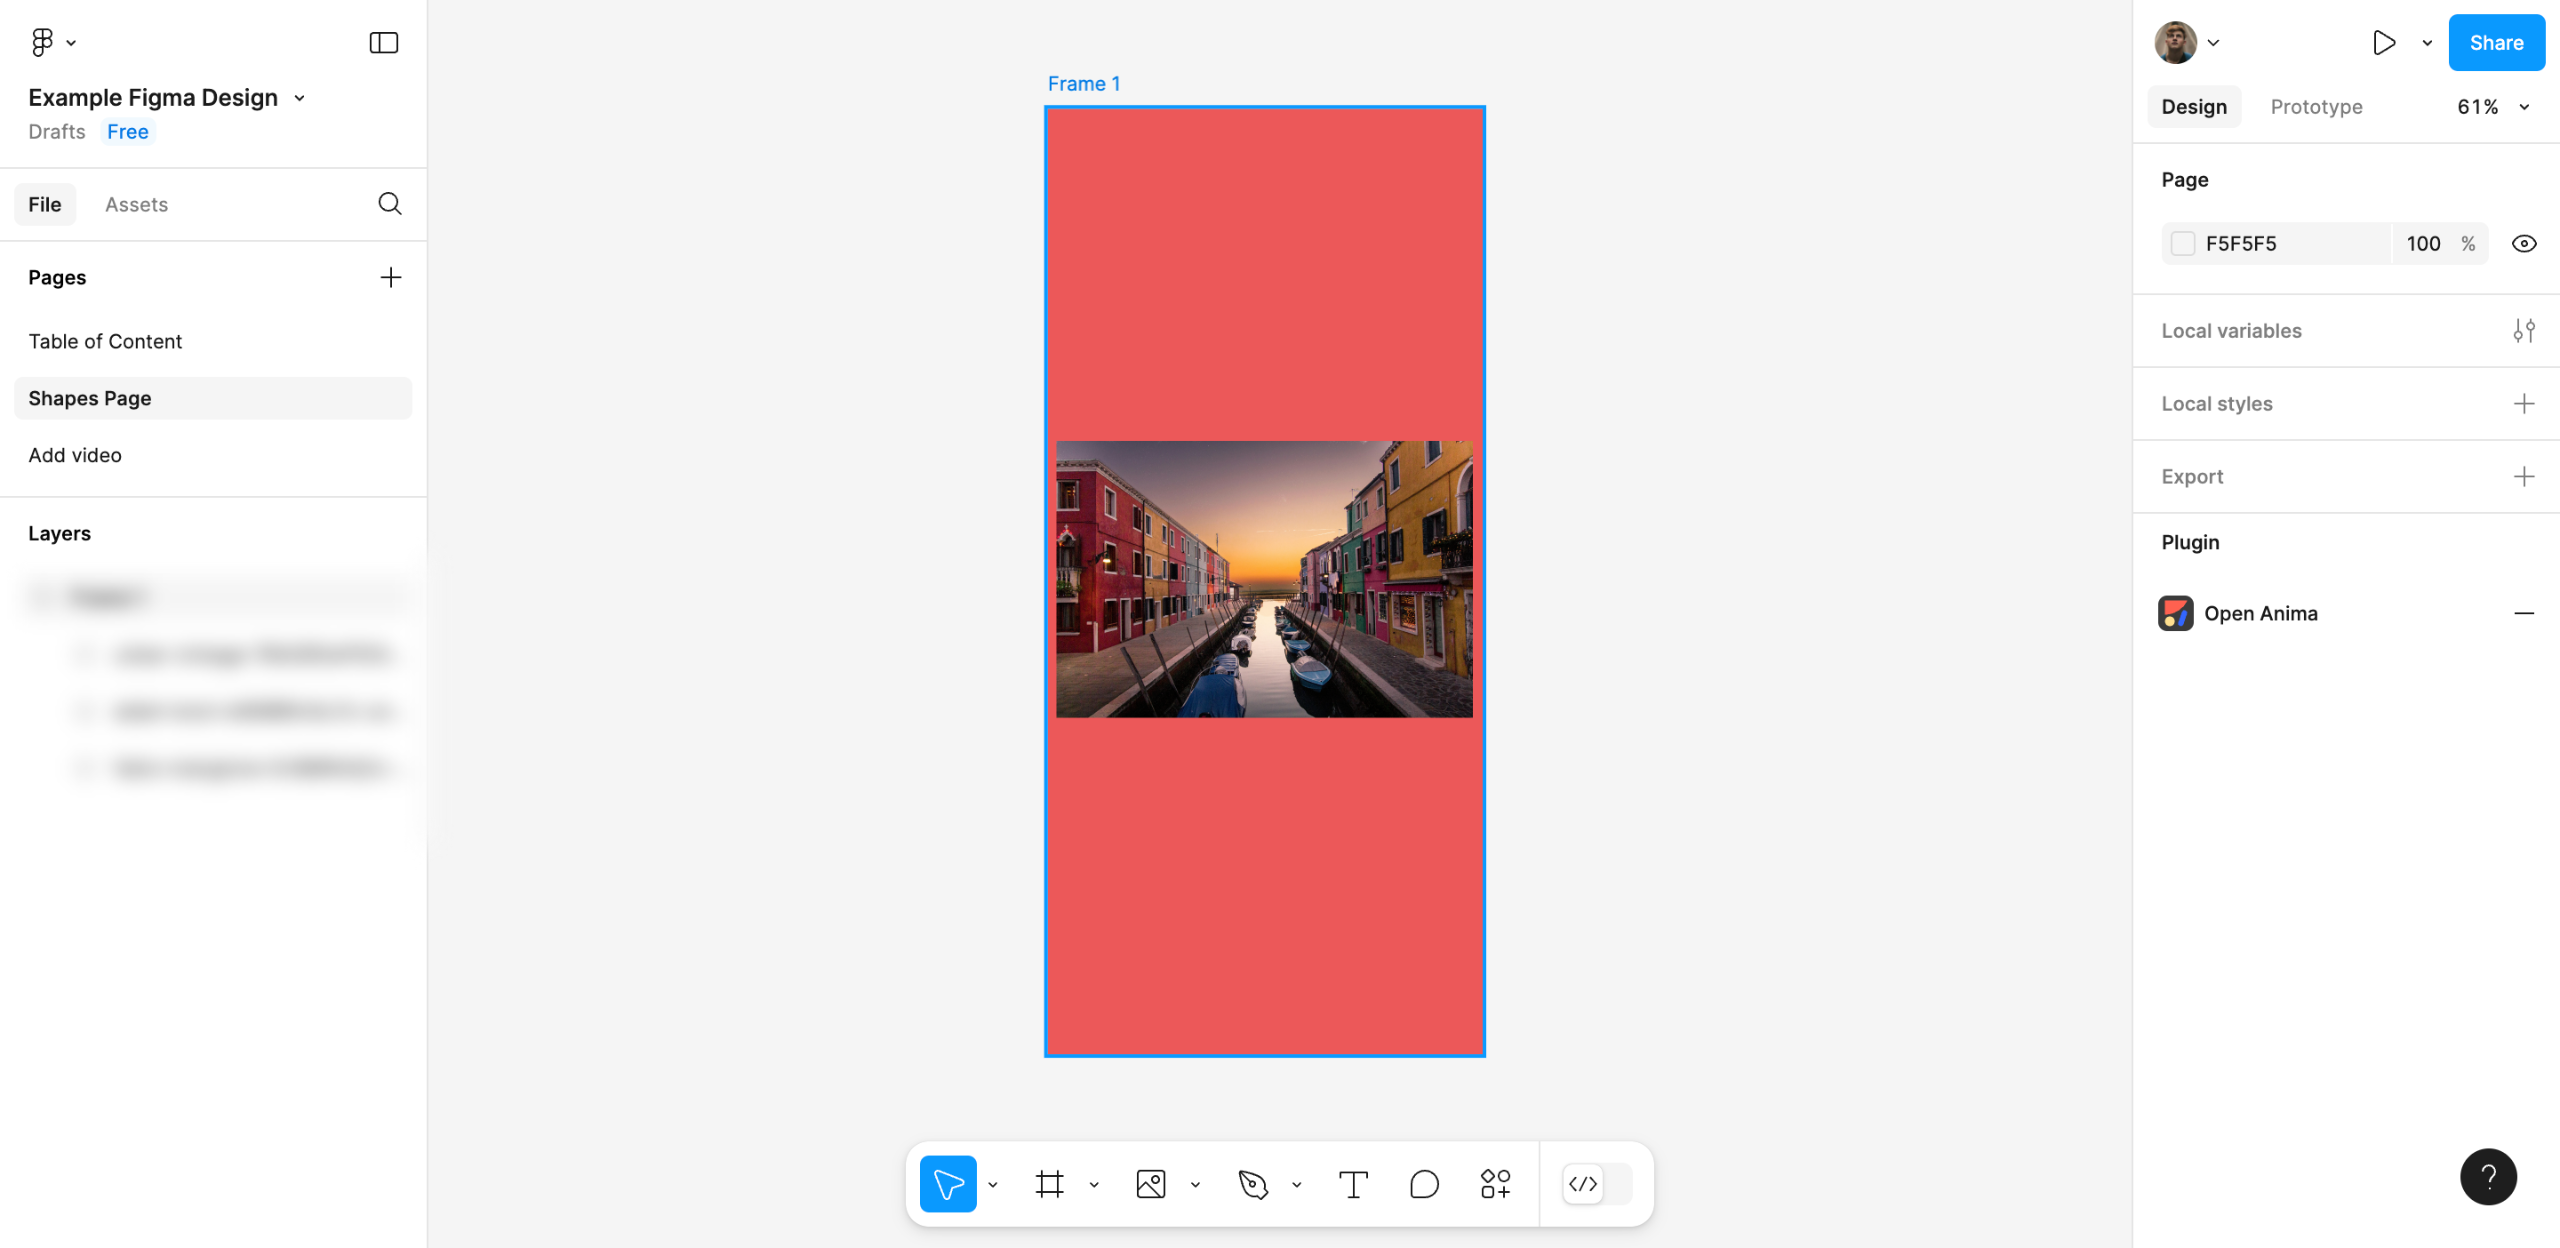Open local variables settings icon
The image size is (2560, 1248).
2523,331
